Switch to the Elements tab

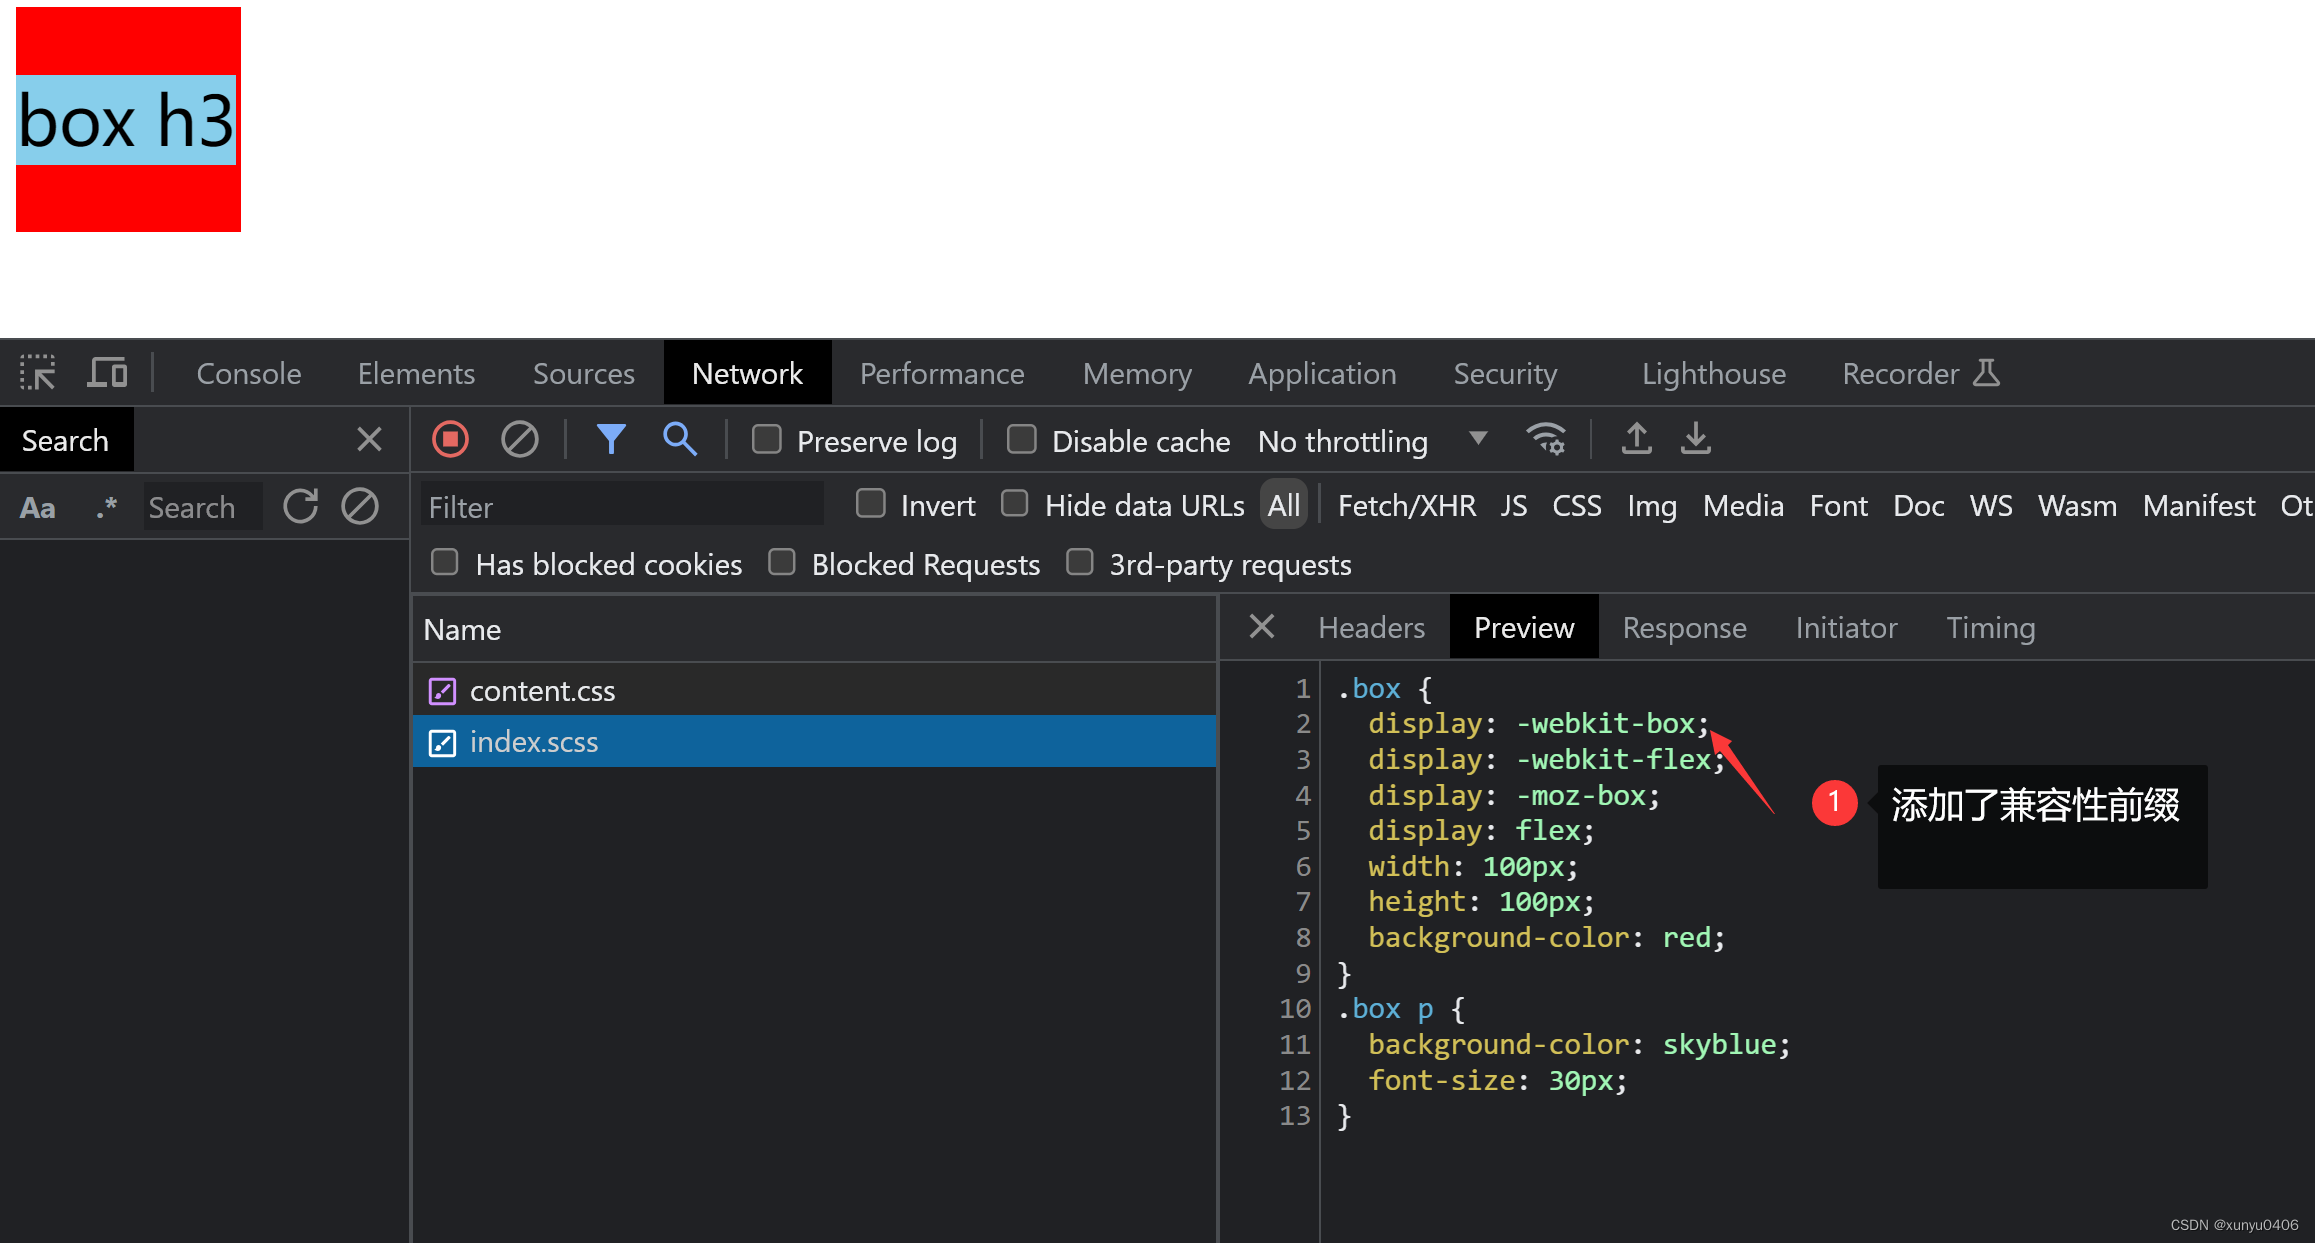pyautogui.click(x=416, y=374)
